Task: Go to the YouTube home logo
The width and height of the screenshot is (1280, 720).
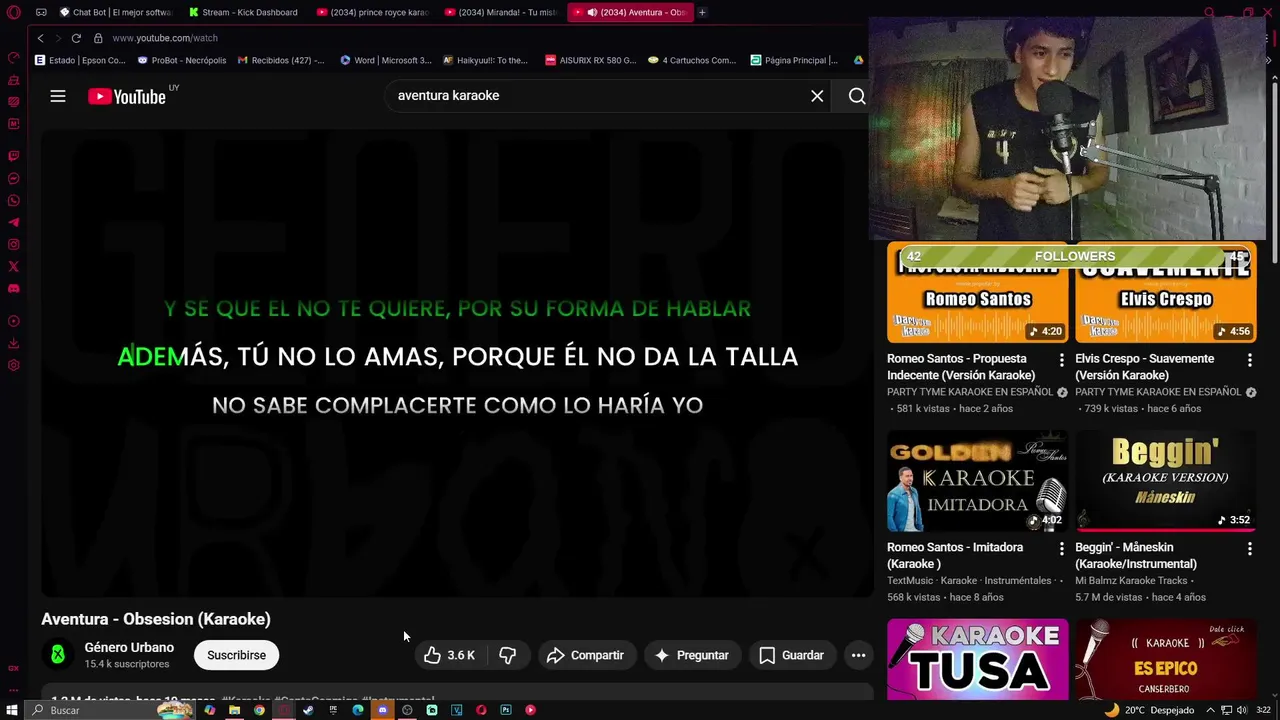Action: [127, 96]
